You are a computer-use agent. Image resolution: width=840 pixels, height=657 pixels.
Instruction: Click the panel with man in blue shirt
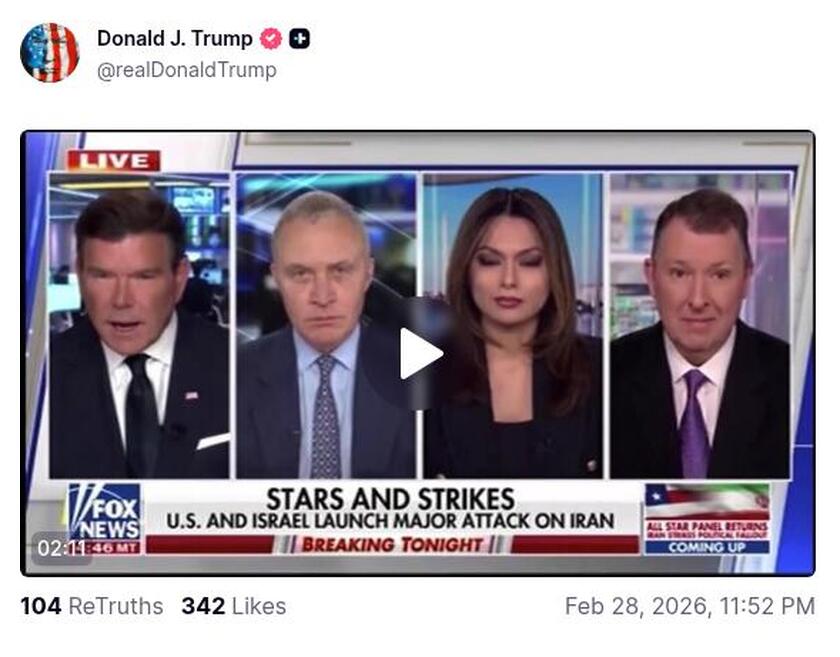point(326,325)
